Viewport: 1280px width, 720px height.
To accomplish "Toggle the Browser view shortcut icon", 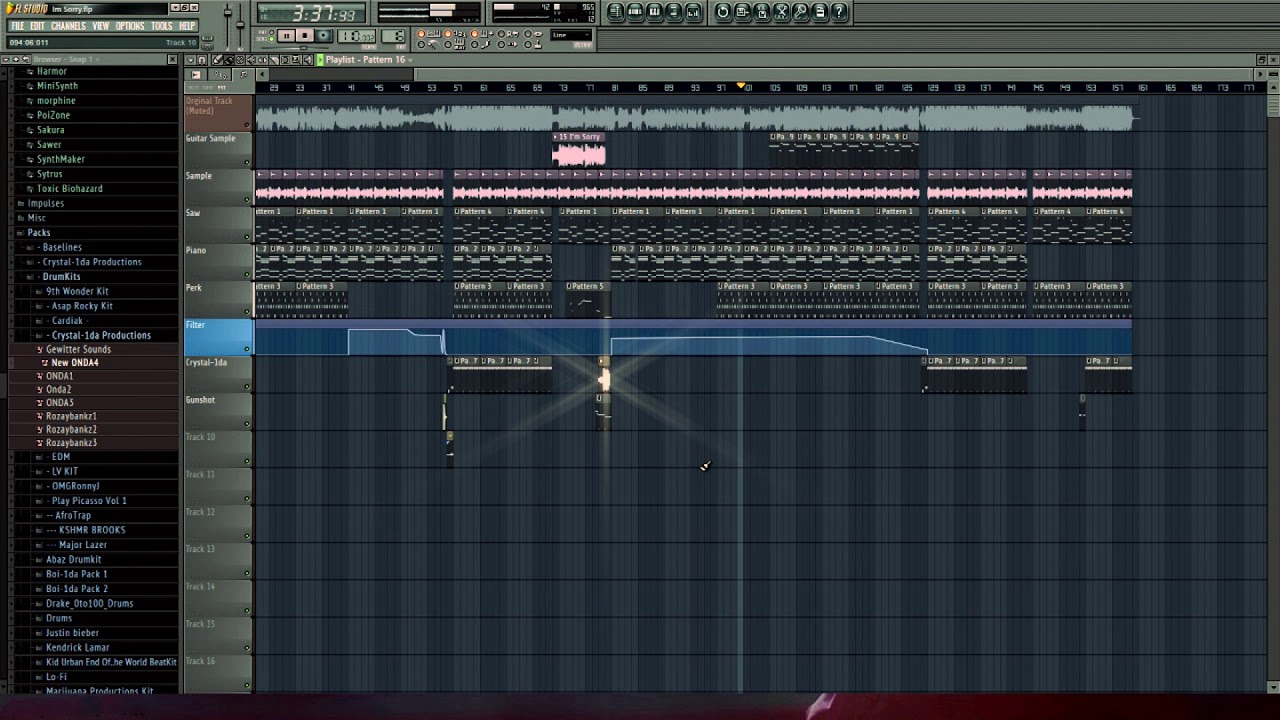I will pos(674,12).
